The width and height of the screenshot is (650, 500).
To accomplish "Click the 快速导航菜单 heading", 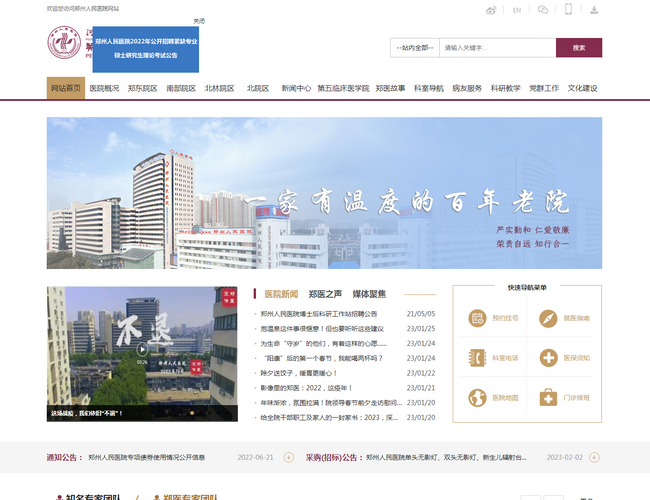I will pyautogui.click(x=527, y=287).
